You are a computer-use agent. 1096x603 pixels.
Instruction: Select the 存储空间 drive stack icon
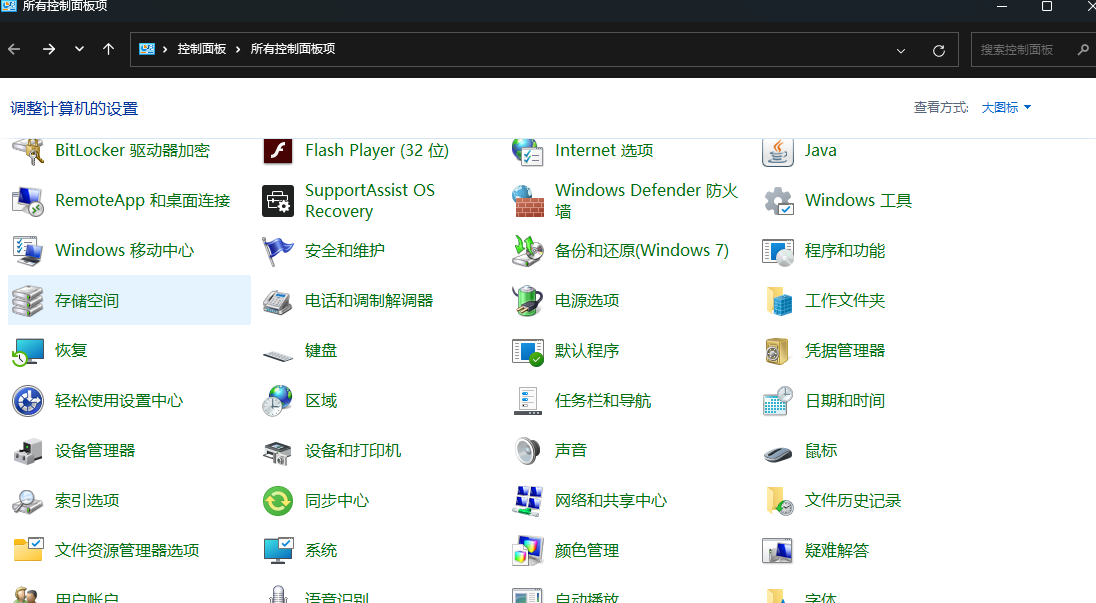pos(28,301)
